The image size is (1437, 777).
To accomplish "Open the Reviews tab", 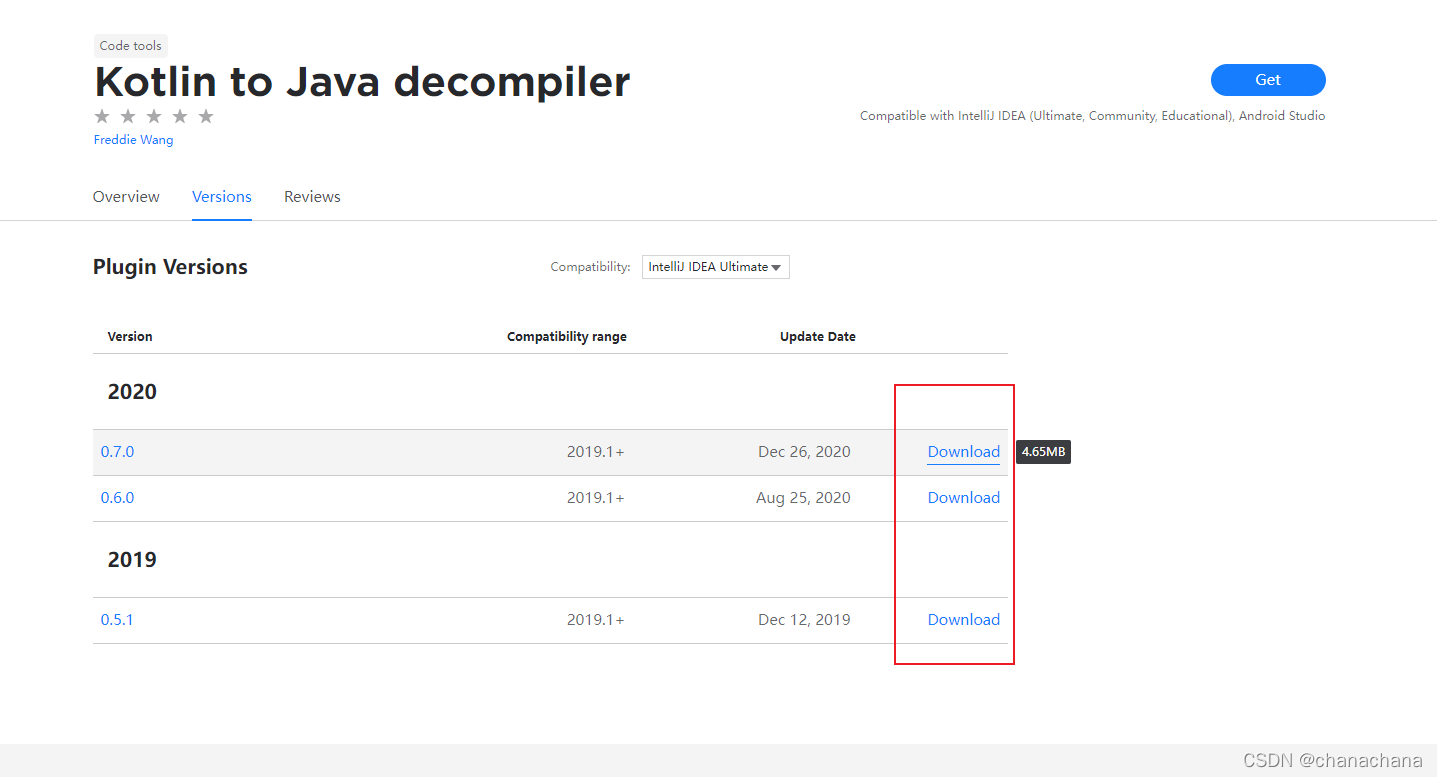I will [x=312, y=197].
